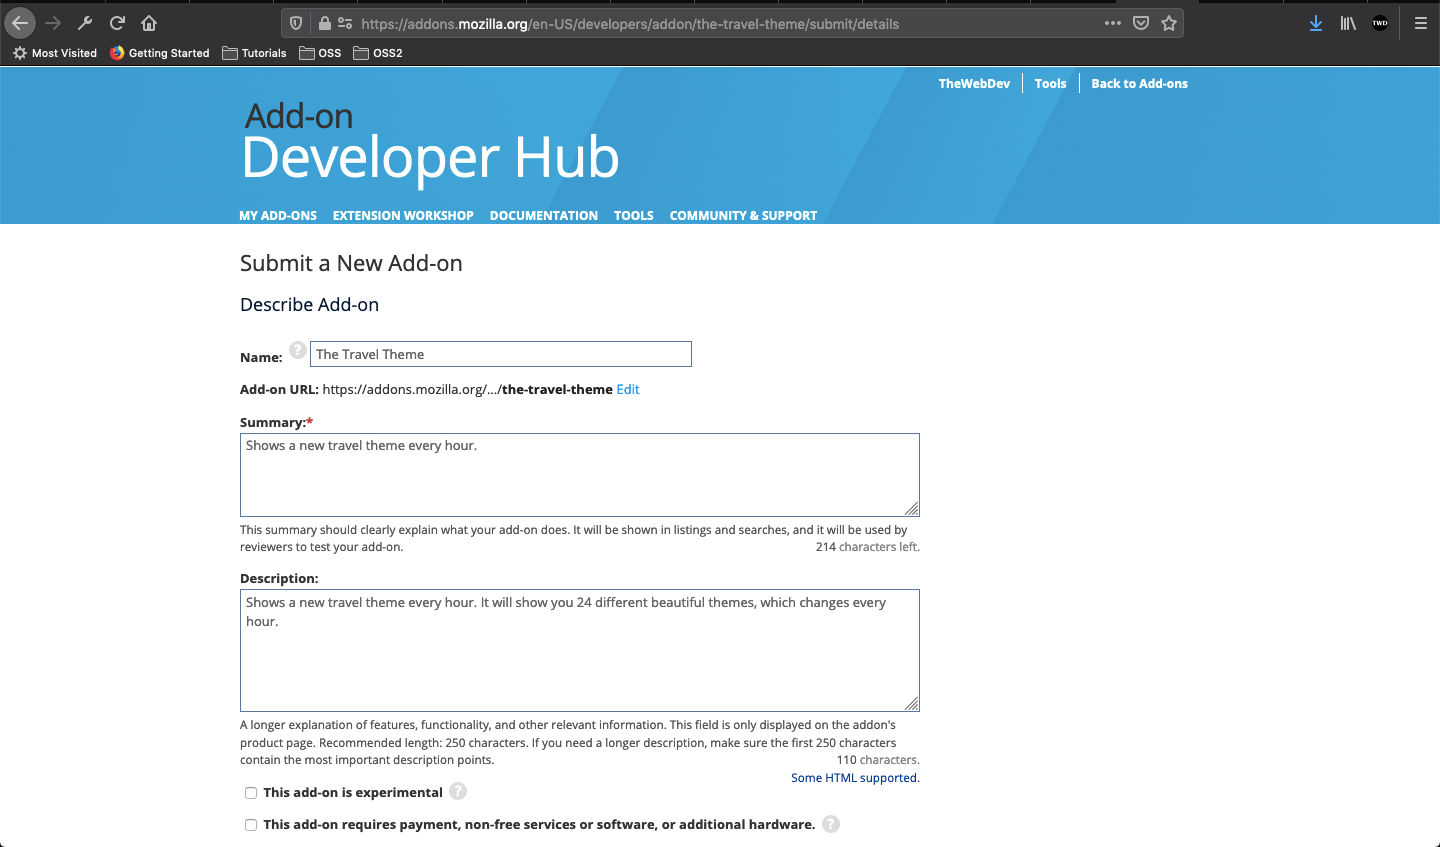
Task: Click the Add-on Developer Hub logo title
Action: (430, 143)
